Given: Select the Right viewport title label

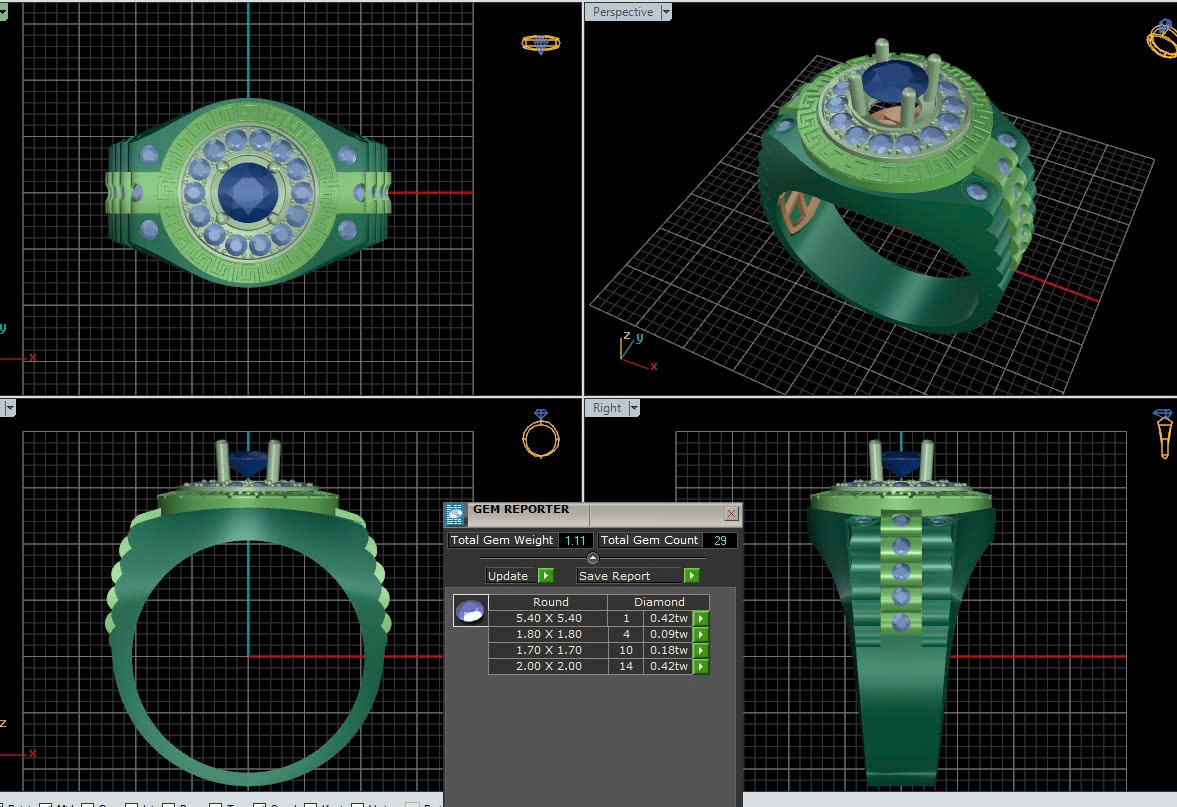Looking at the screenshot, I should (606, 408).
